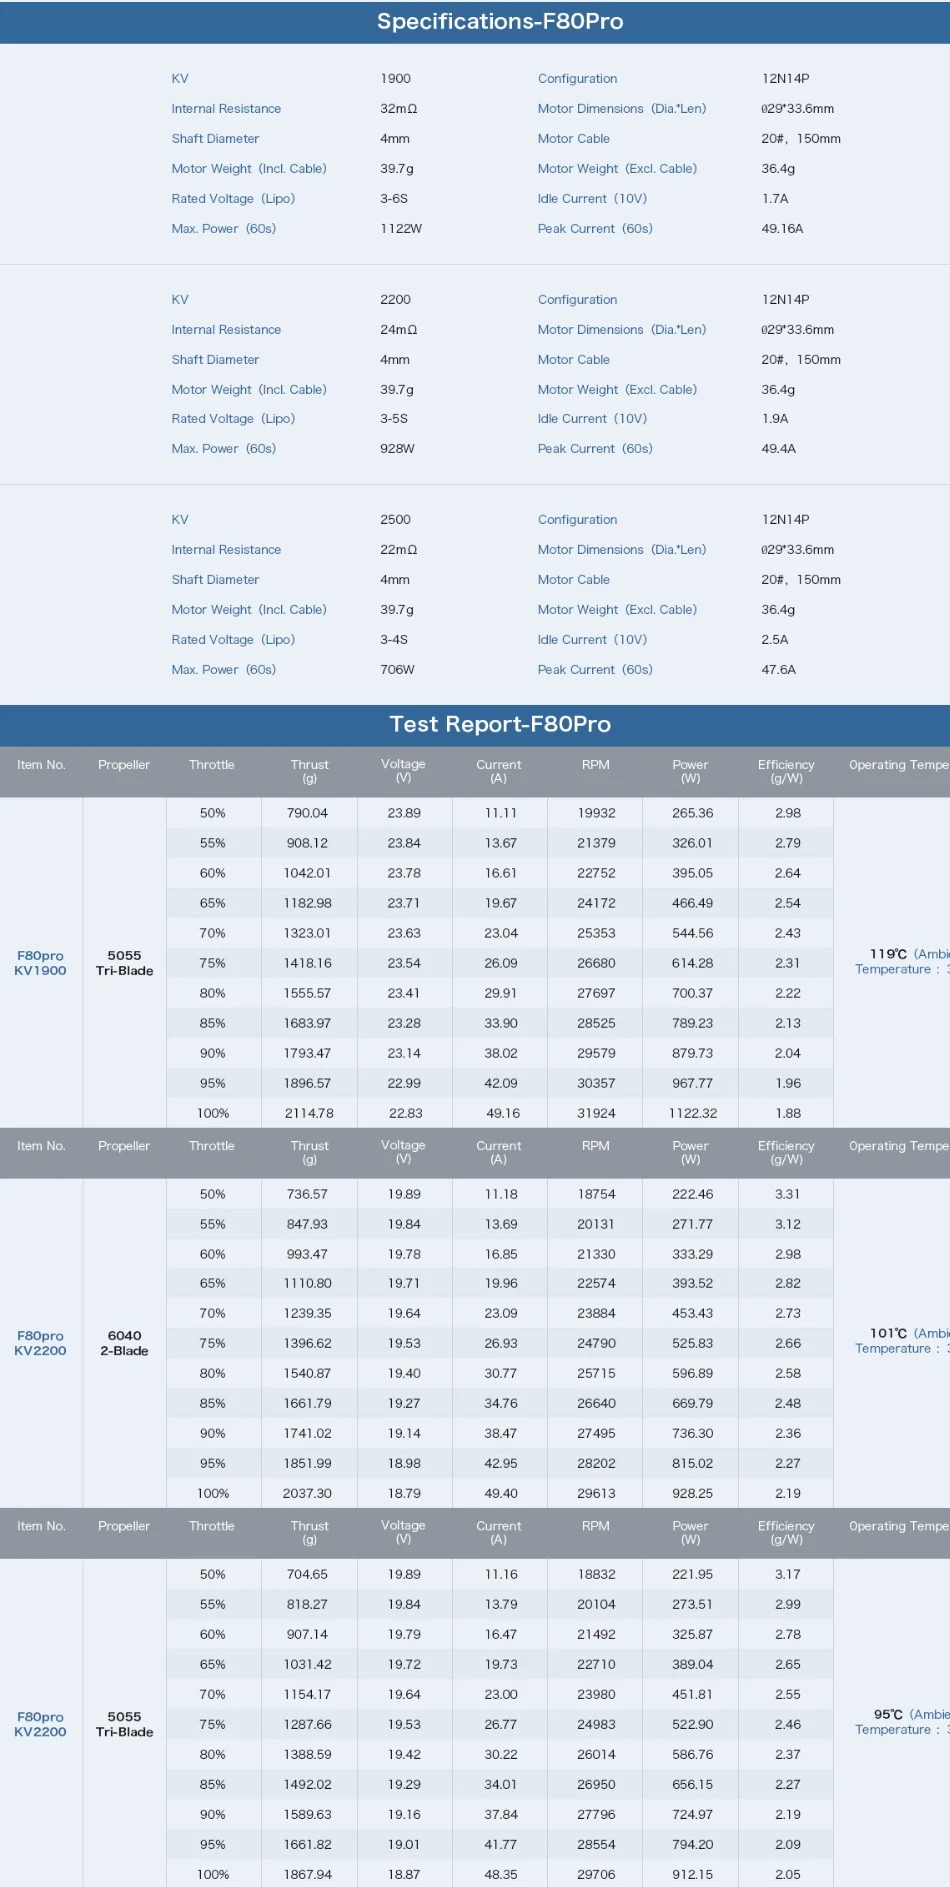
Task: Click the RPM cell 18754
Action: [596, 1194]
